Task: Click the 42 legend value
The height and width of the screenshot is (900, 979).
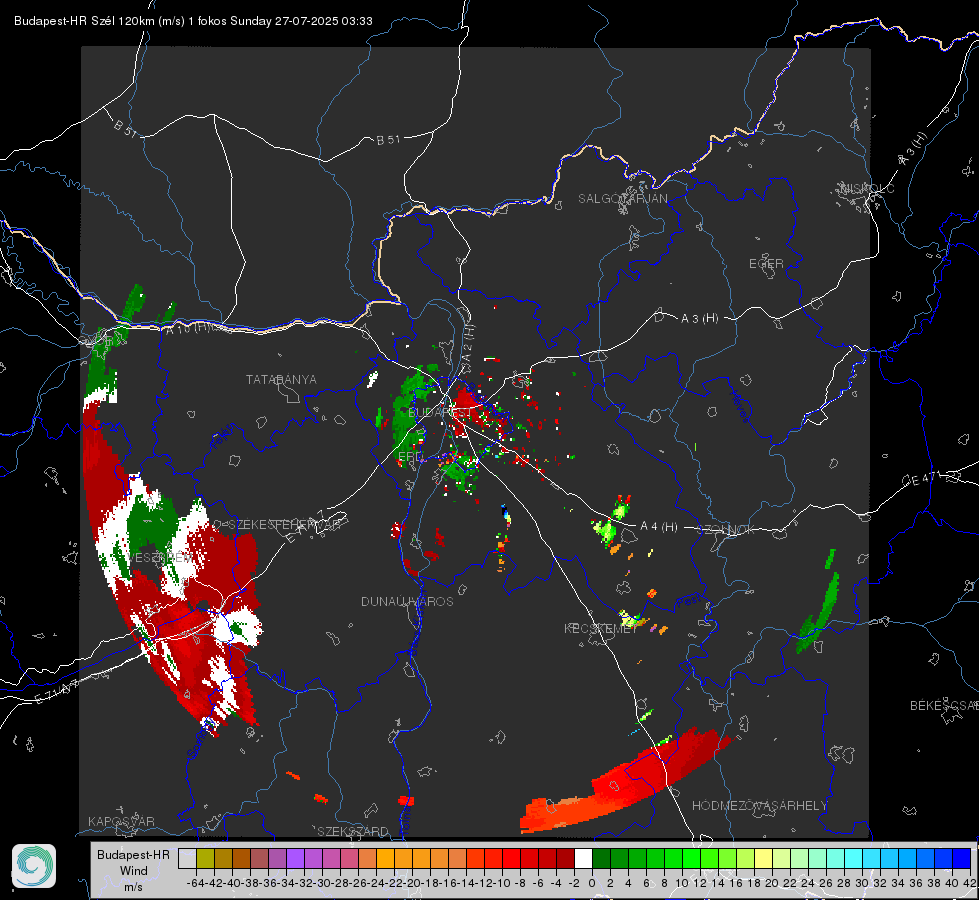Action: pyautogui.click(x=970, y=883)
